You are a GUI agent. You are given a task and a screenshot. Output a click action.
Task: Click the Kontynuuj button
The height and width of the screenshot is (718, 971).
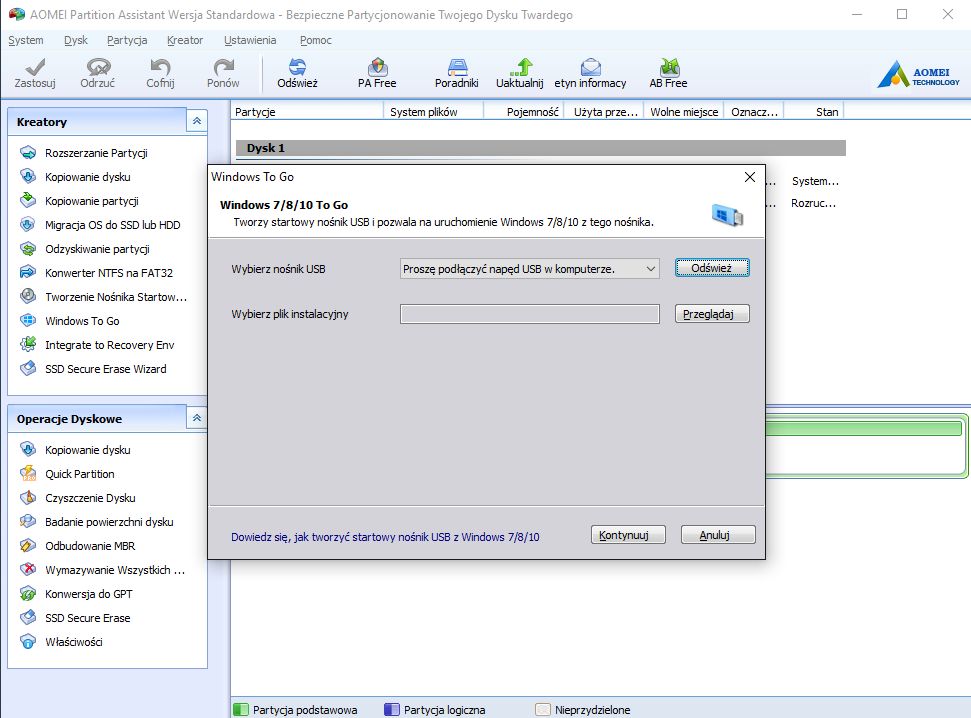point(628,535)
